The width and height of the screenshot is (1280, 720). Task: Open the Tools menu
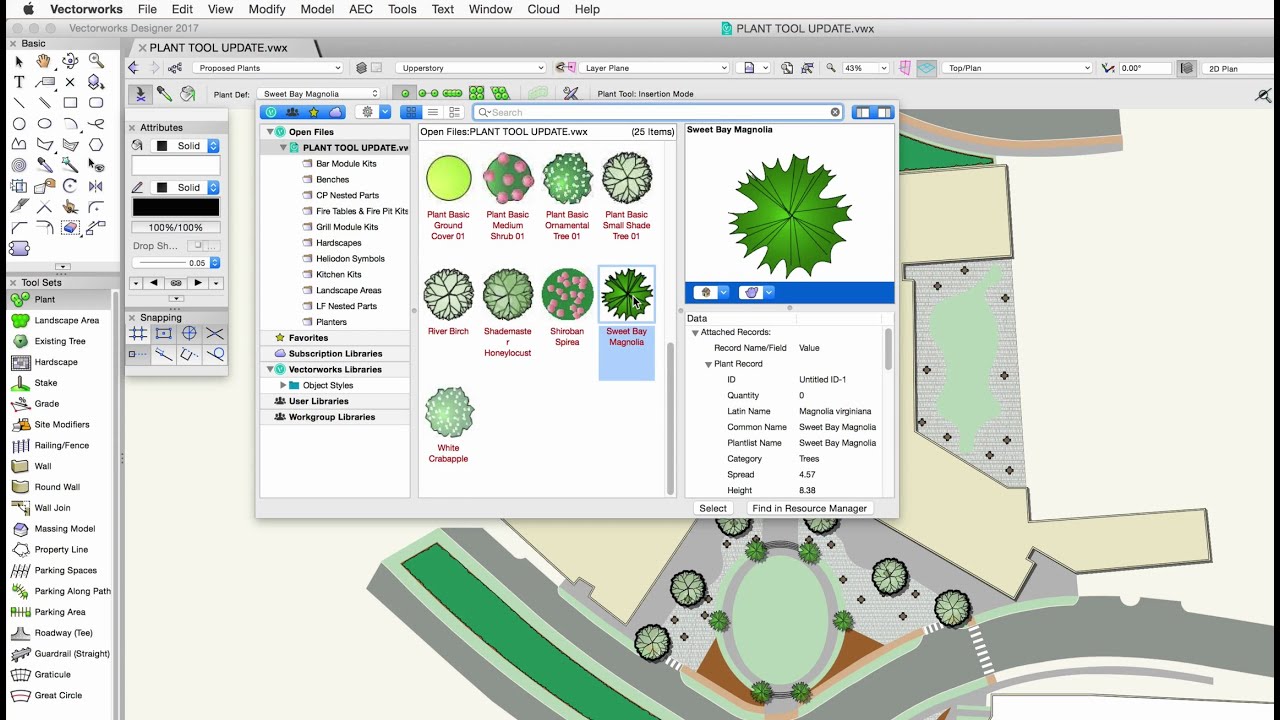tap(402, 9)
